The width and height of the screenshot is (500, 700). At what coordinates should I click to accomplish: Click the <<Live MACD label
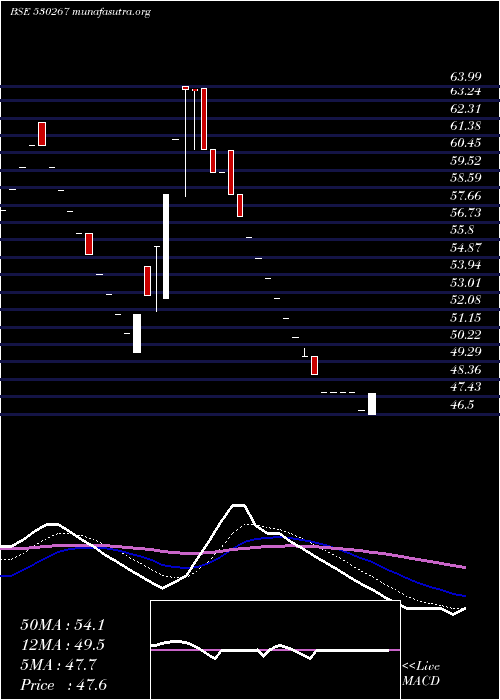point(421,673)
